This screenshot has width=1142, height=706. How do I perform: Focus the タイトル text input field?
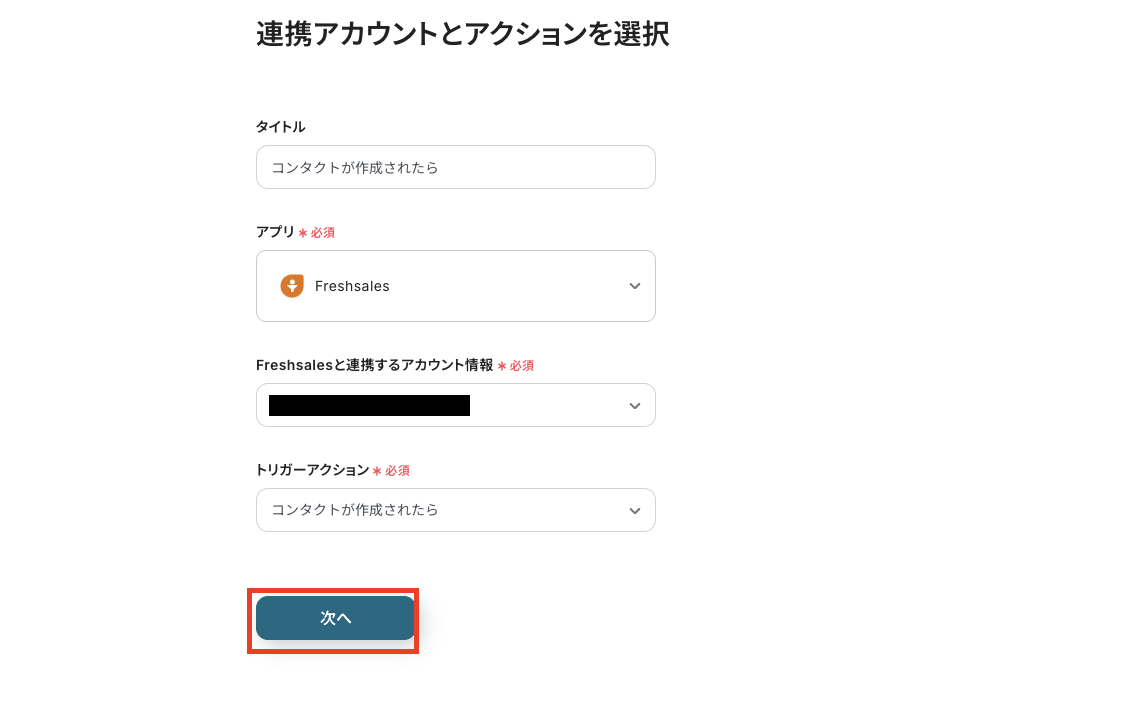[x=455, y=167]
